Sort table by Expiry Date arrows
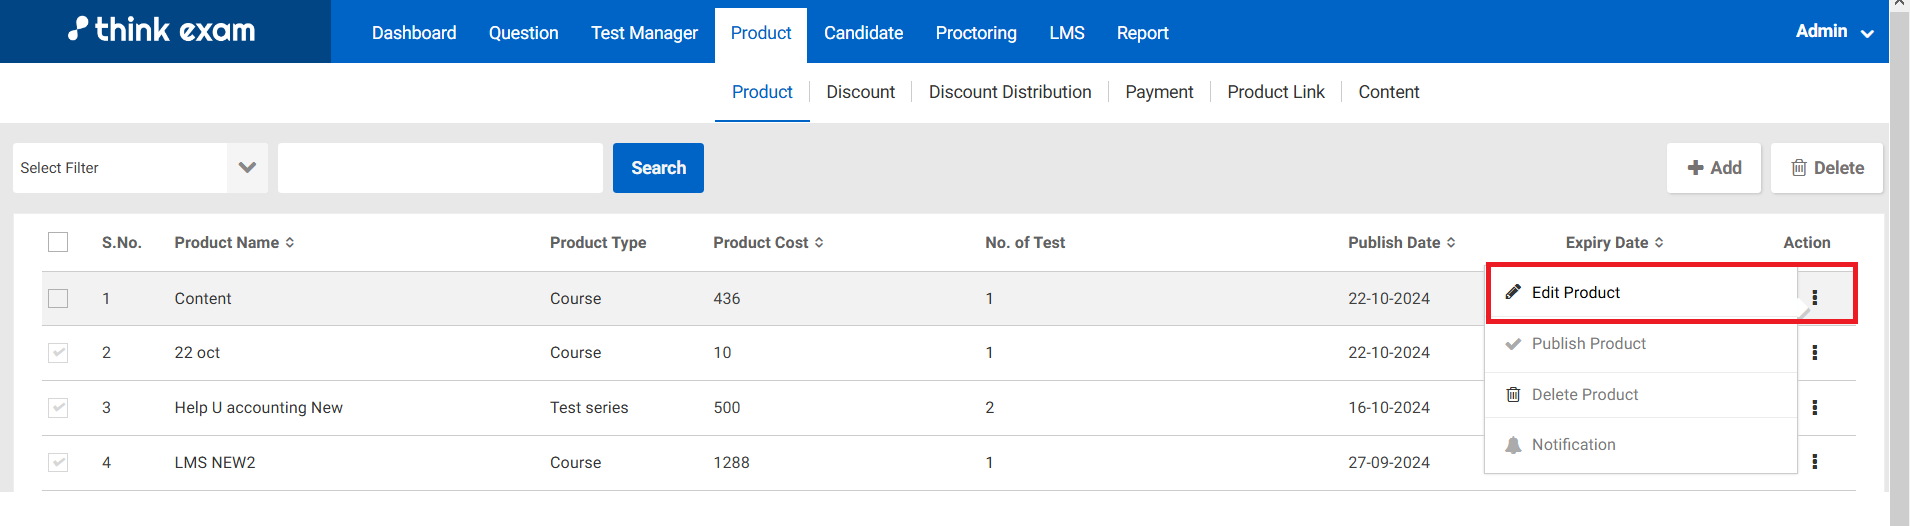This screenshot has height=526, width=1910. tap(1659, 243)
